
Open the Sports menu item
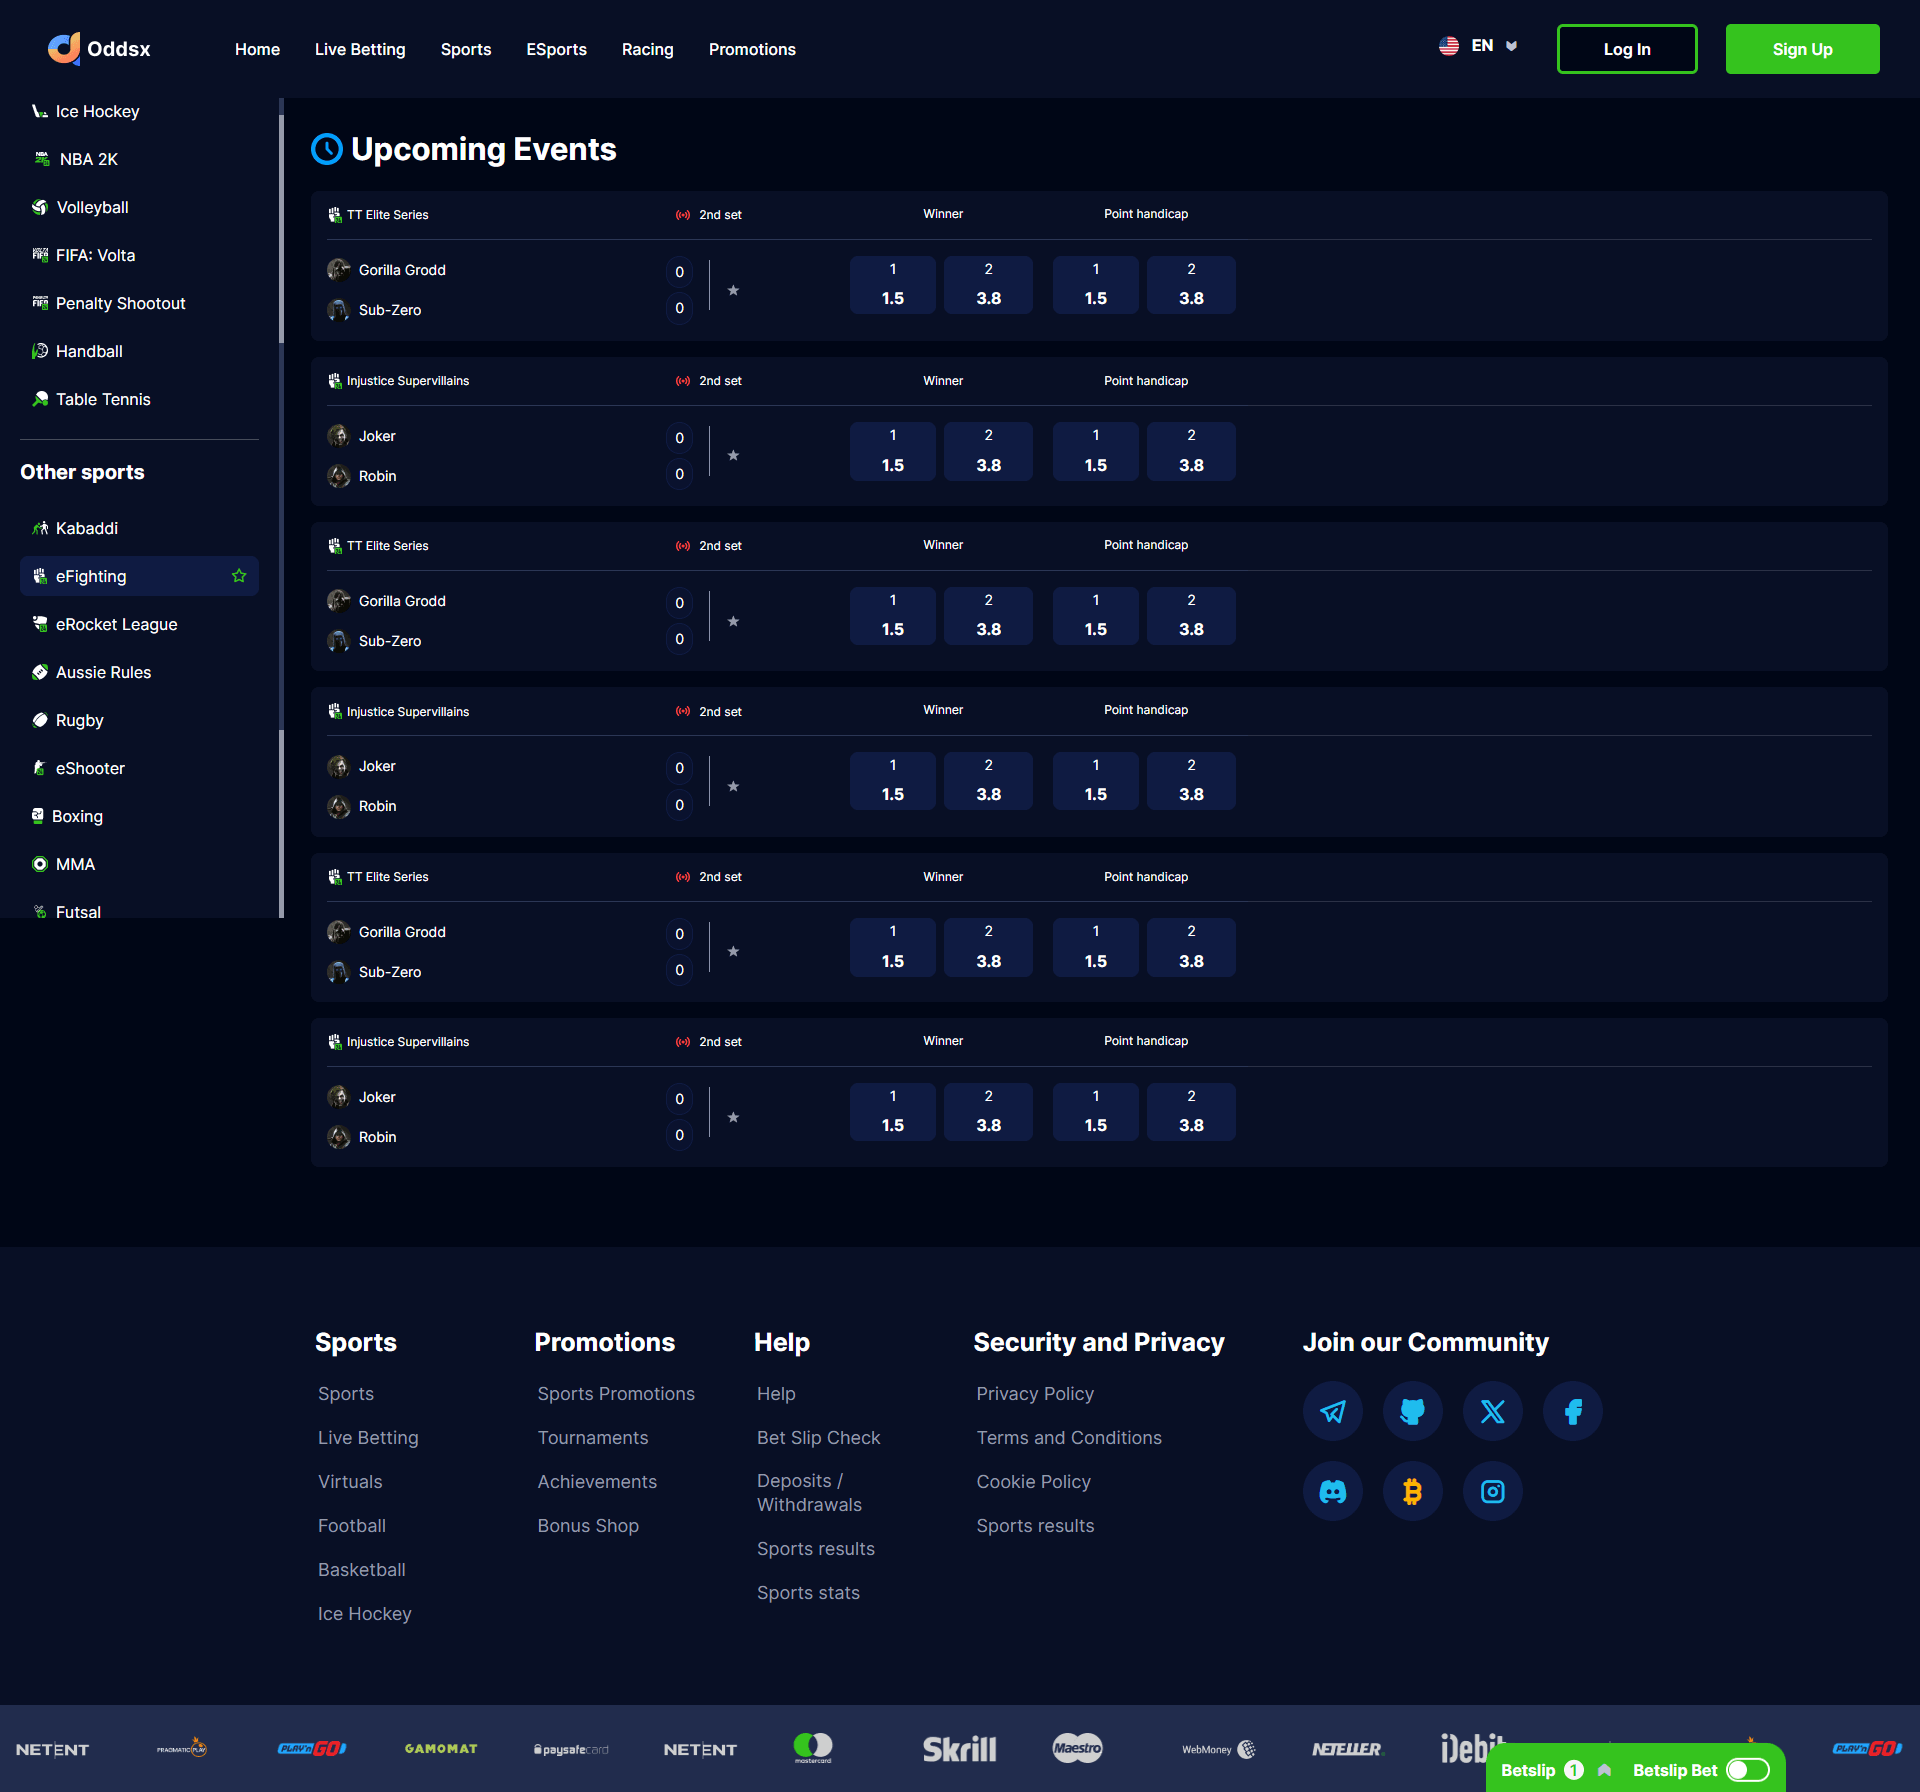pos(465,49)
